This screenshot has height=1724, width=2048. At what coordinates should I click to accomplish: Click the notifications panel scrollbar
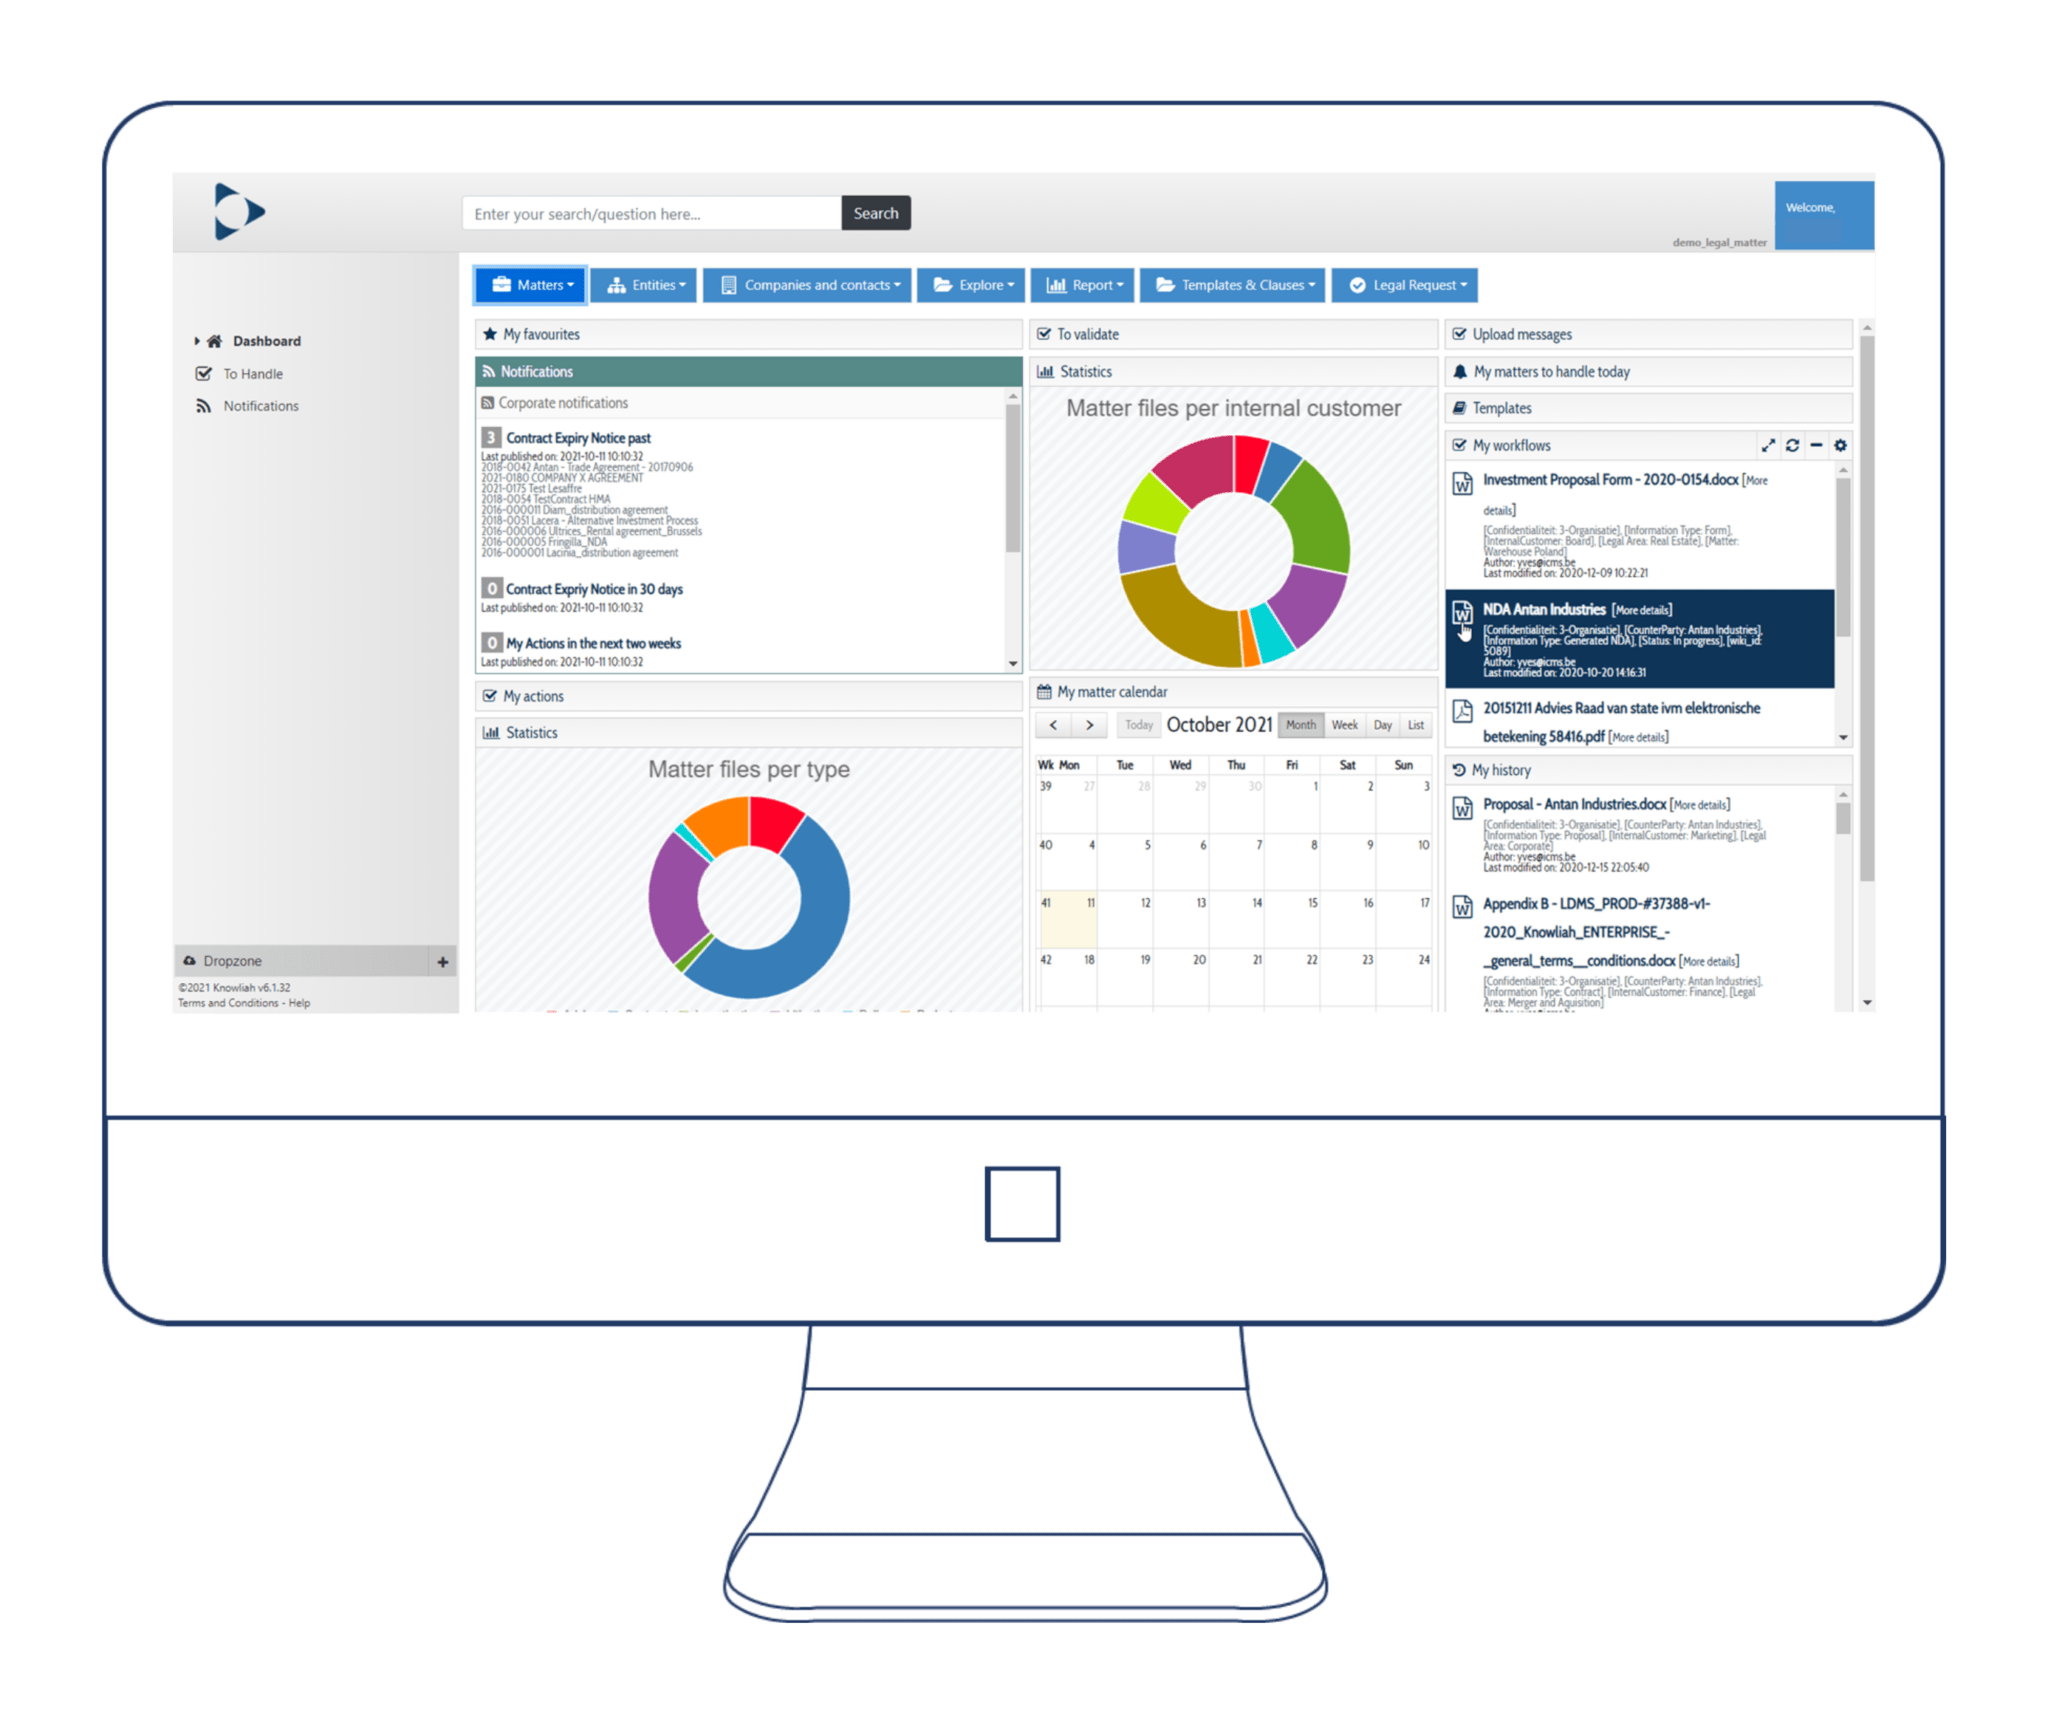(1012, 478)
